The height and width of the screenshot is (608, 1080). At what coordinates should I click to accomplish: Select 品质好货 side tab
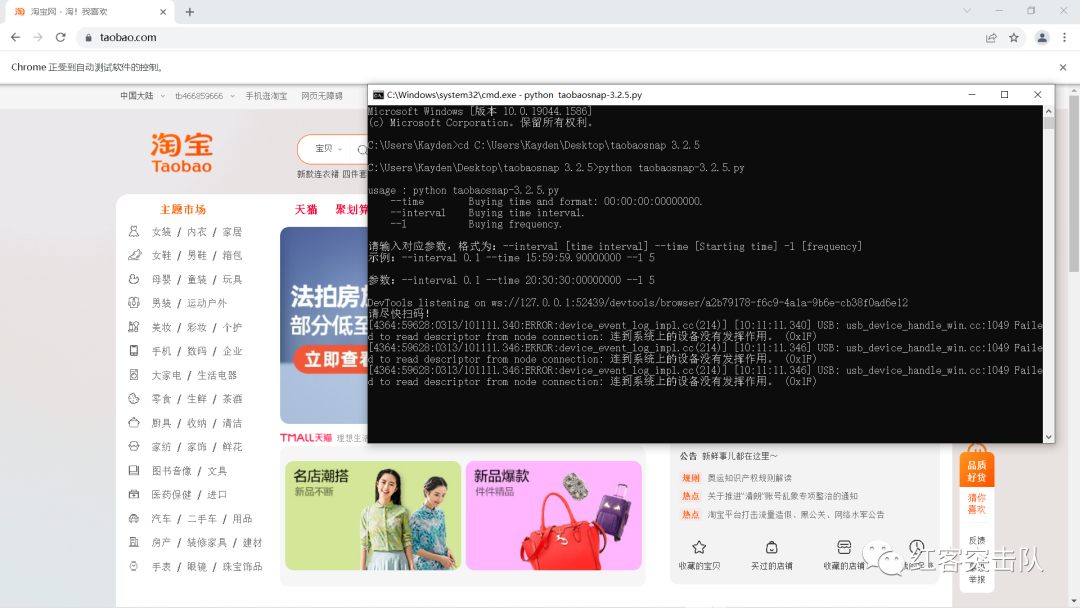(x=977, y=471)
